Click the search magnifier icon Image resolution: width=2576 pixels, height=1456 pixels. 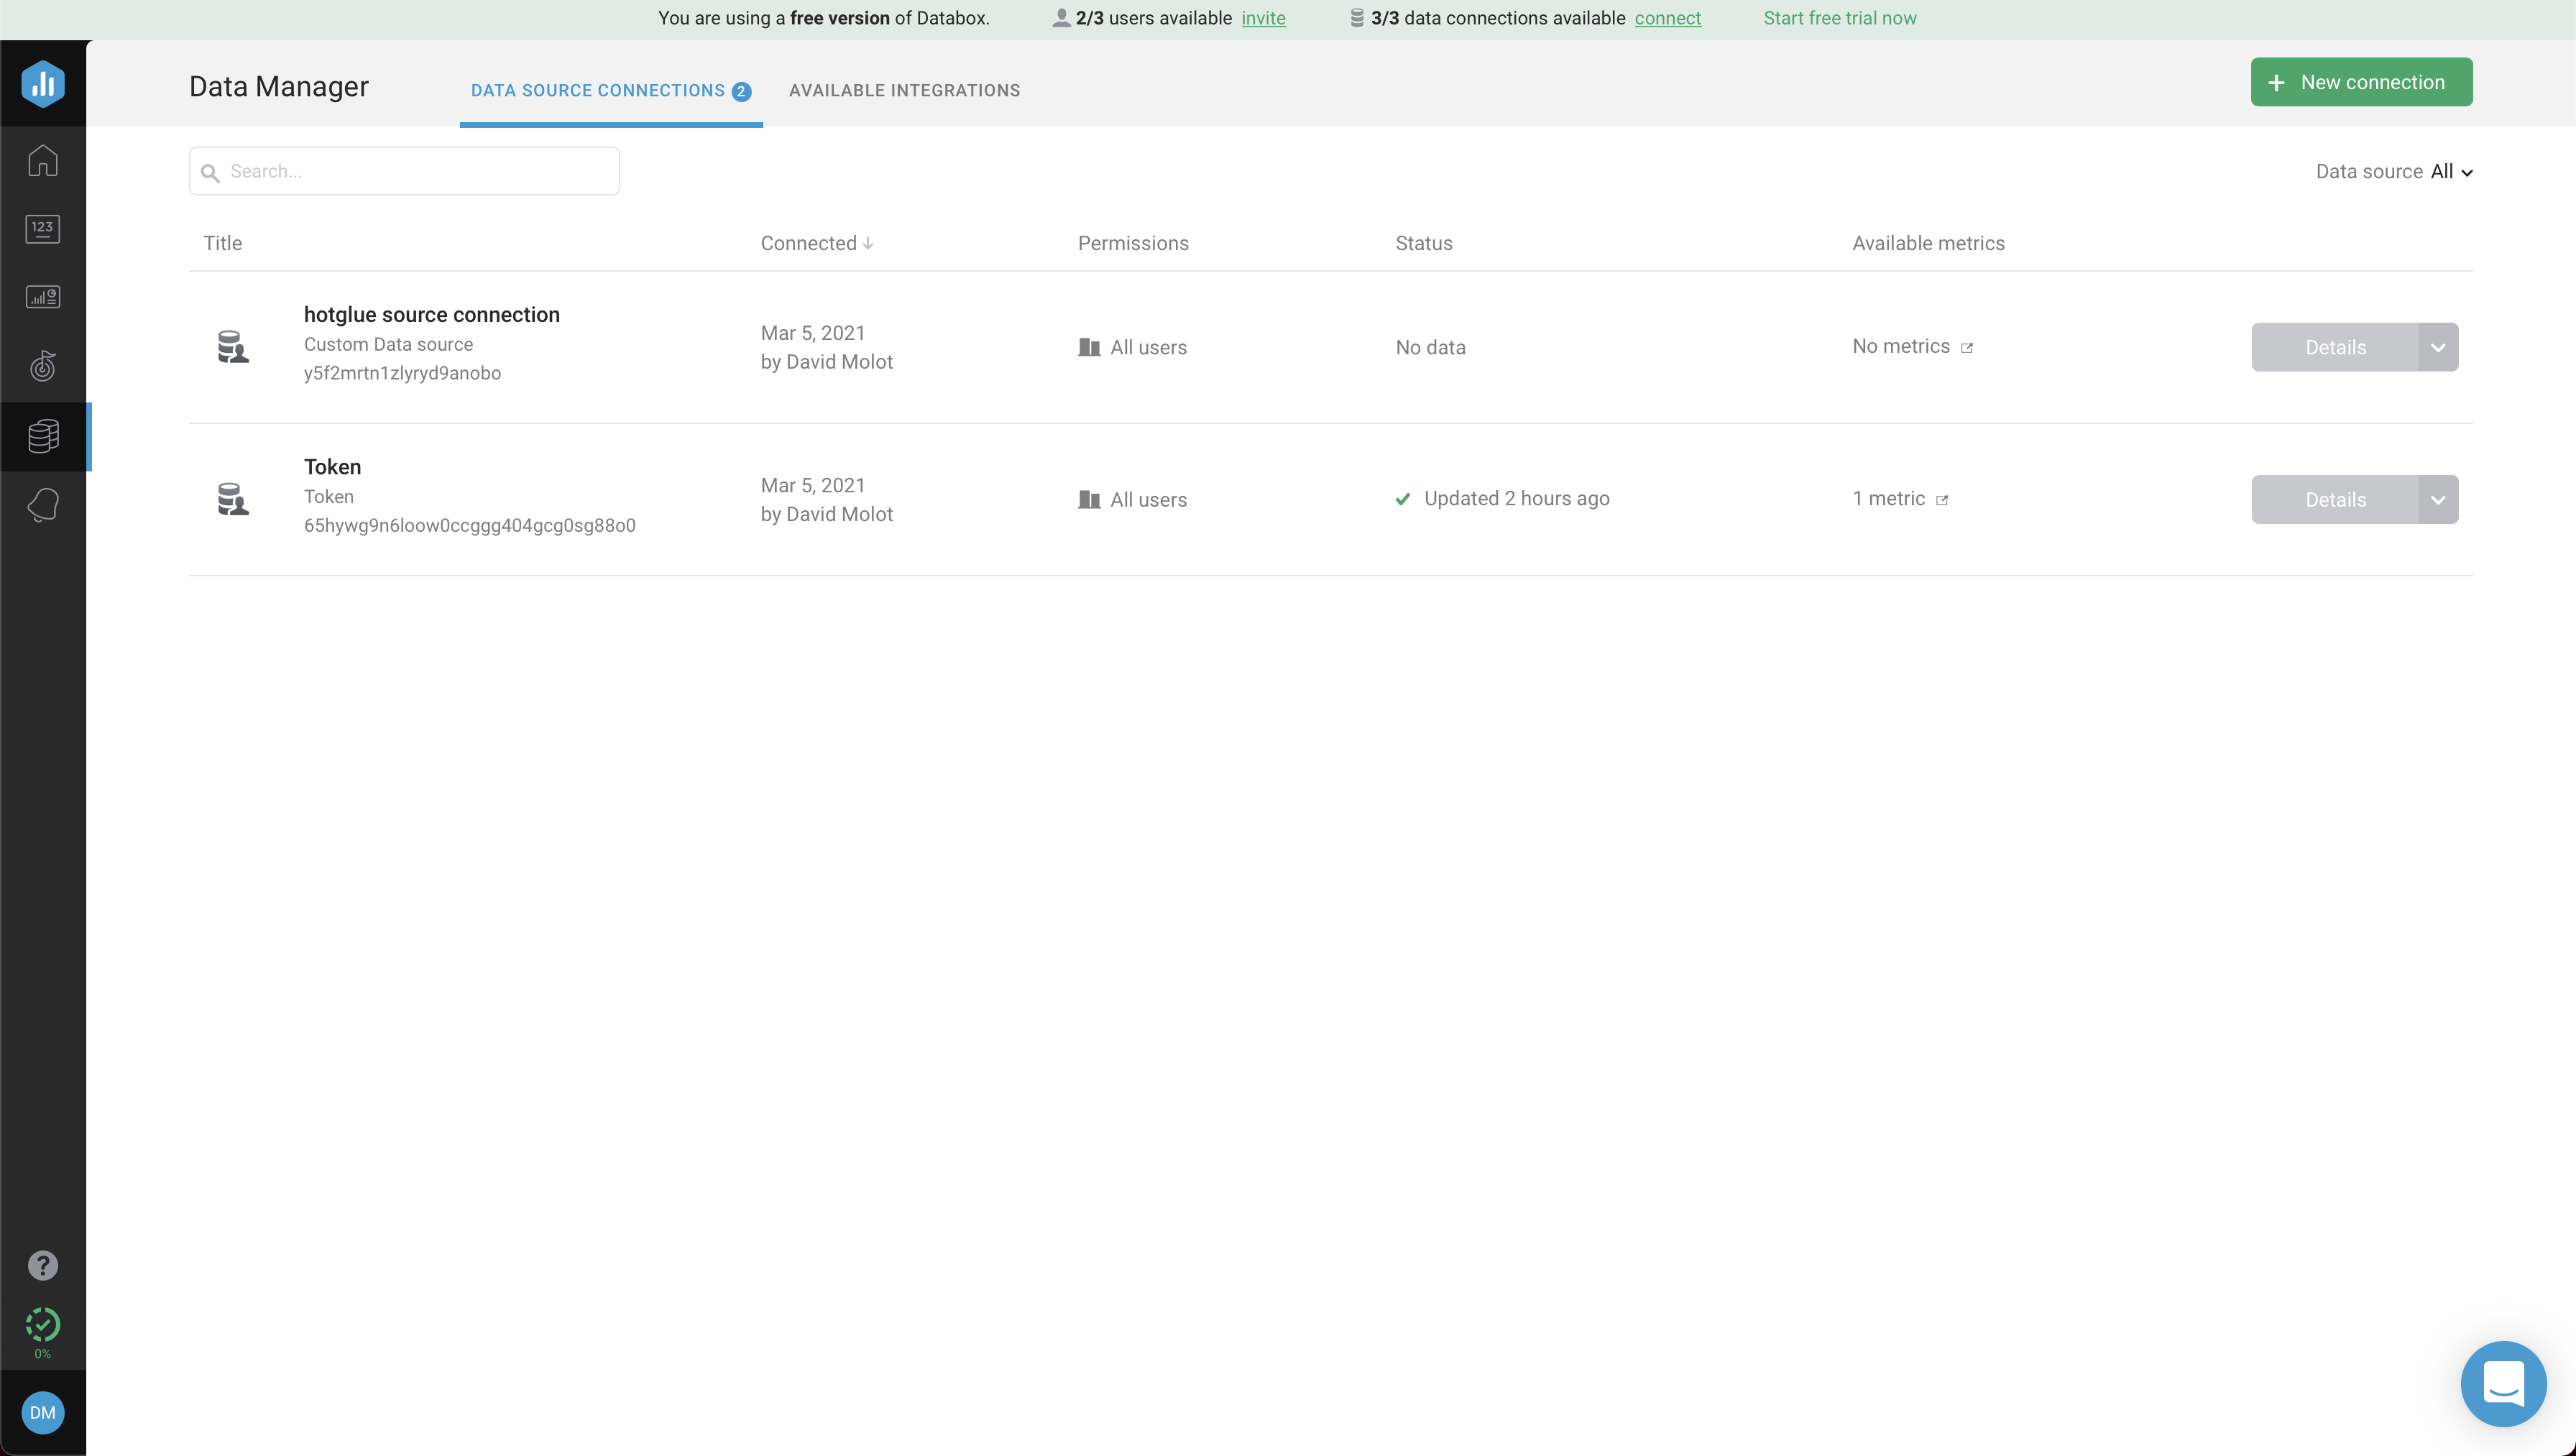210,173
